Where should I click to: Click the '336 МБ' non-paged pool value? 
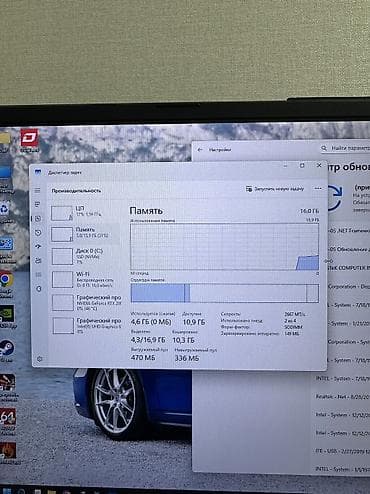(187, 358)
